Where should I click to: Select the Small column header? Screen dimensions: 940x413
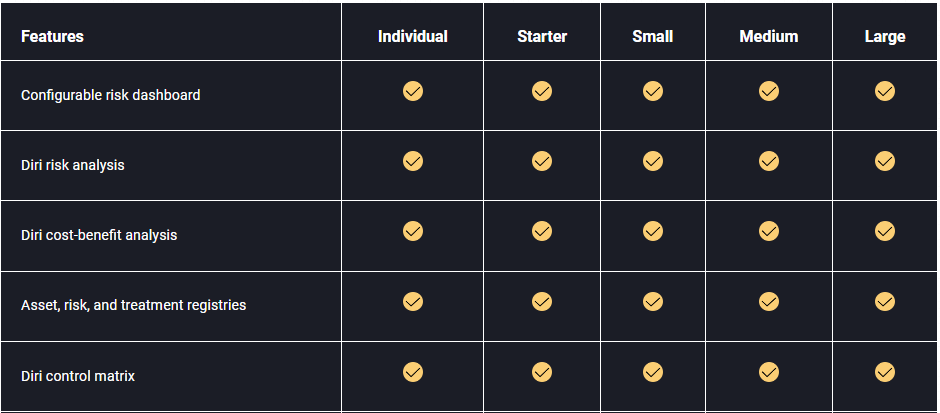653,37
